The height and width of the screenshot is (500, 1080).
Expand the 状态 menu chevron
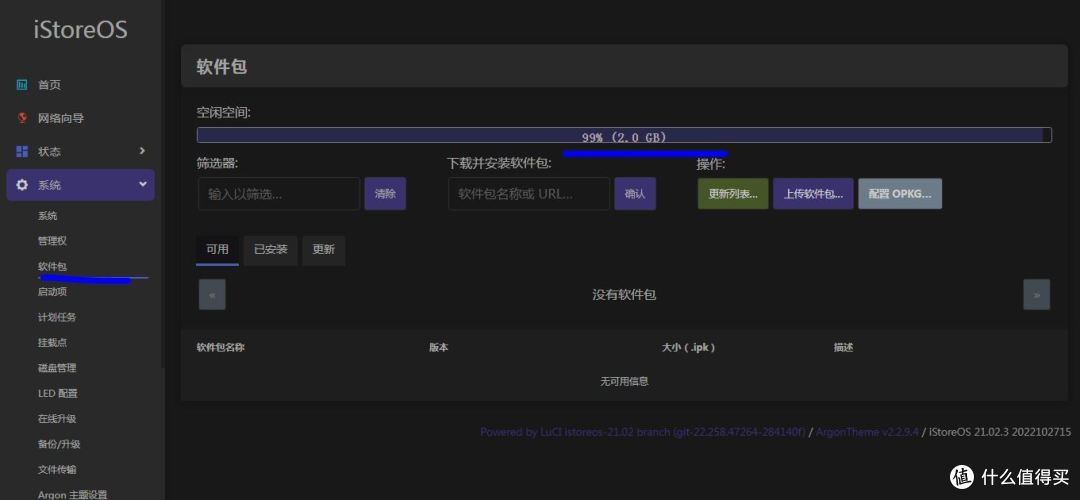pyautogui.click(x=143, y=151)
